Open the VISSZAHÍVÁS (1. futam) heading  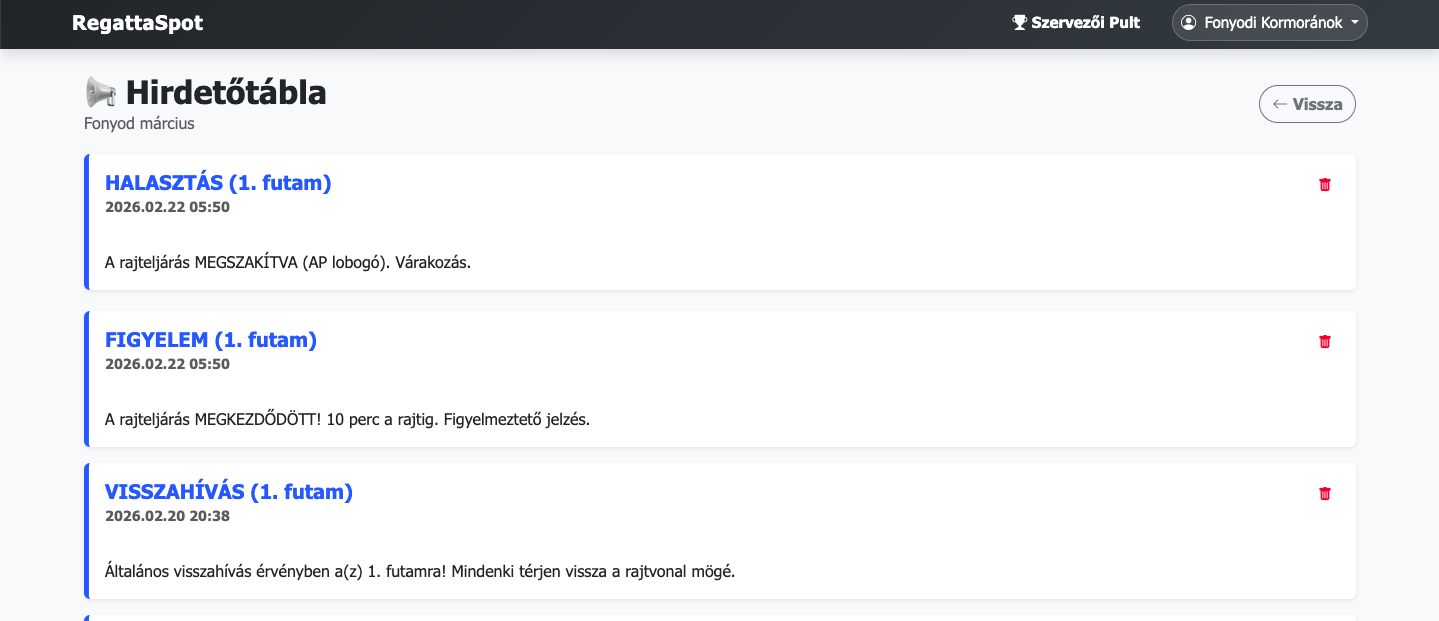(229, 492)
